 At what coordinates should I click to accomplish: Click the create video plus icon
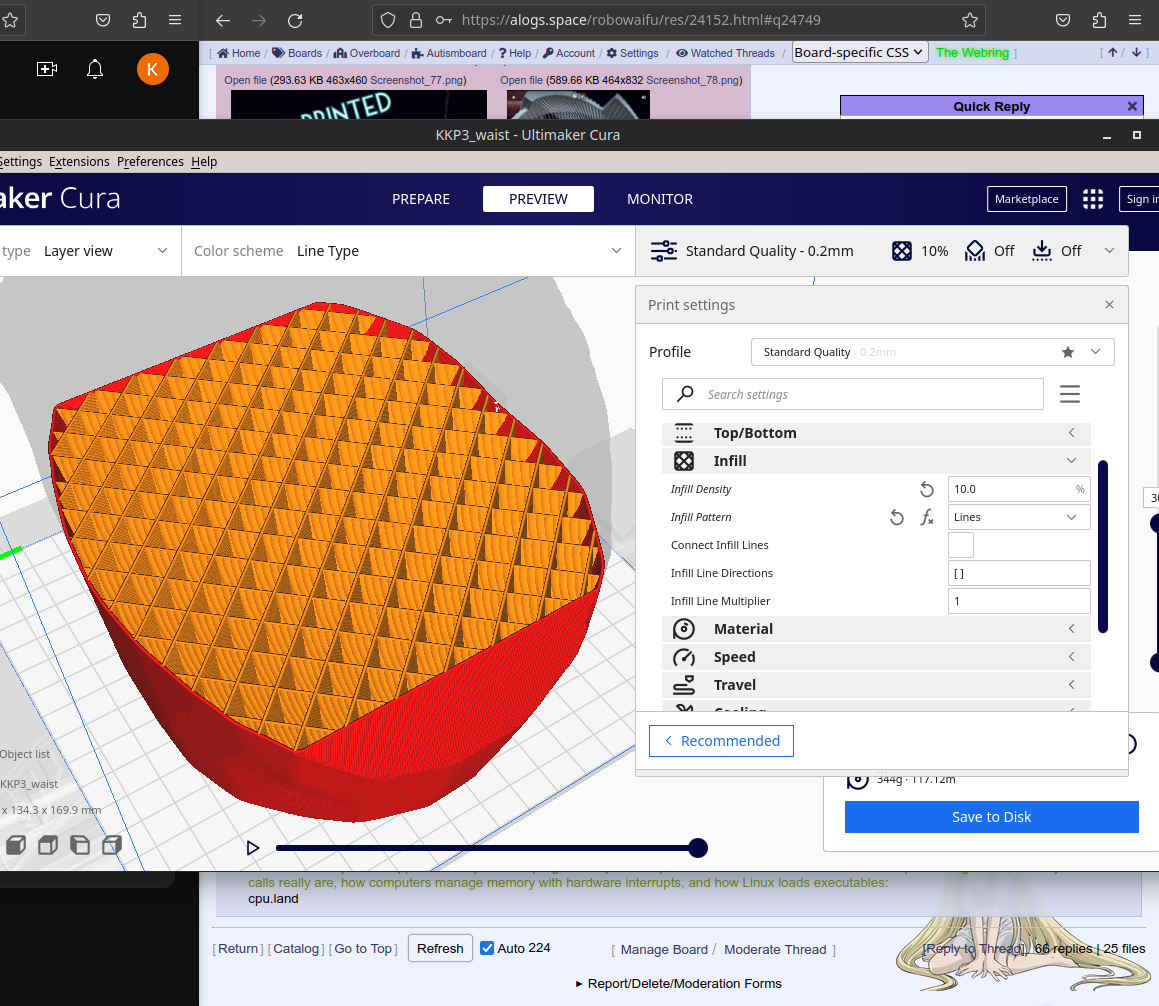47,69
